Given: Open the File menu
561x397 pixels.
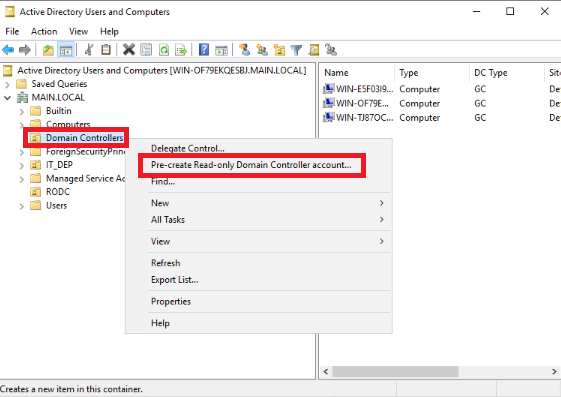Looking at the screenshot, I should pyautogui.click(x=12, y=31).
